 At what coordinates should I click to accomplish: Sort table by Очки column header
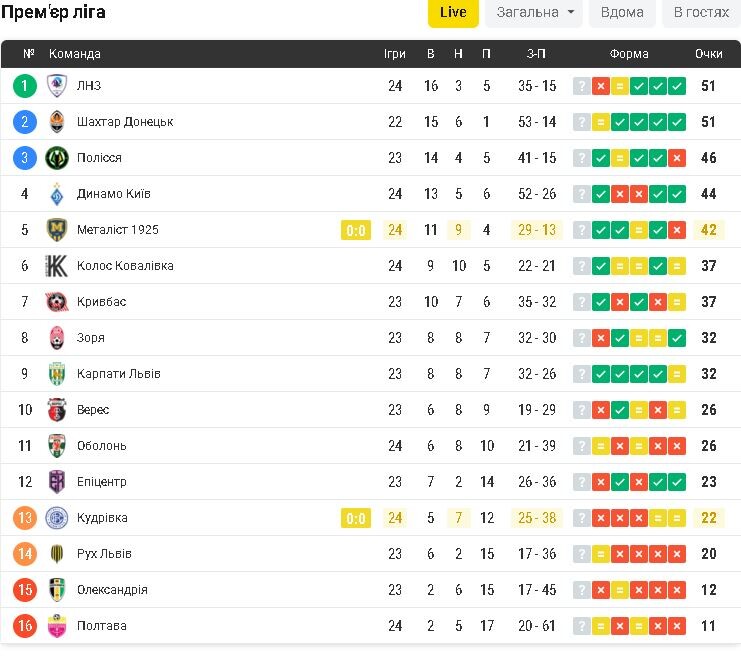709,54
